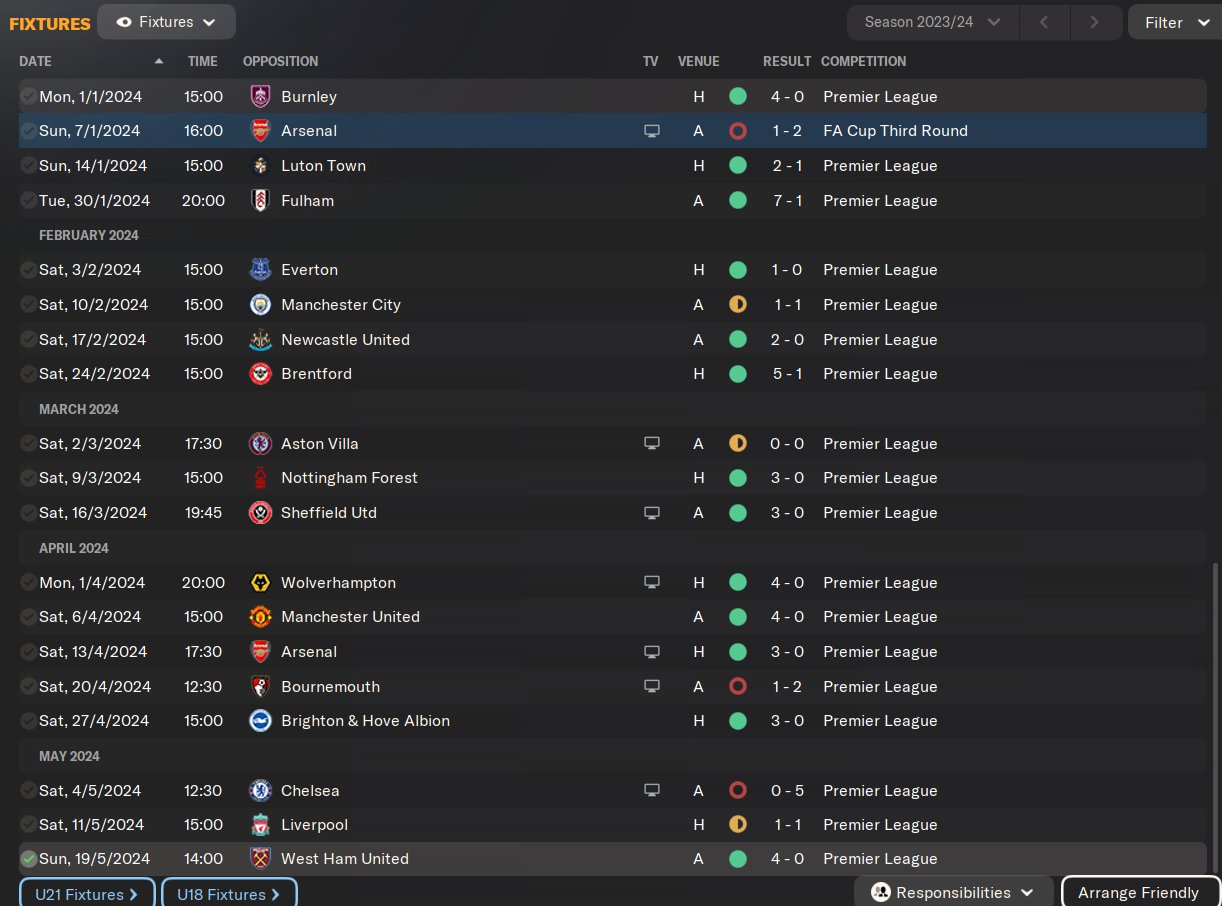Image resolution: width=1222 pixels, height=906 pixels.
Task: Sort by the Date column header
Action: pos(36,61)
